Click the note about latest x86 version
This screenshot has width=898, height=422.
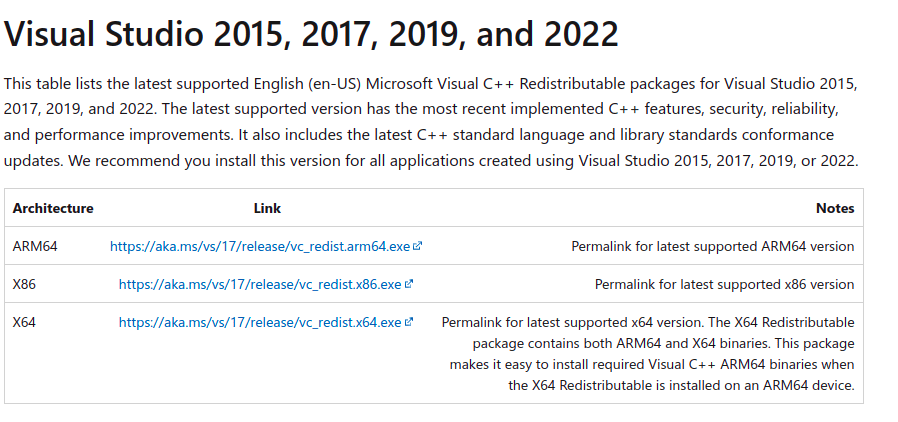(724, 284)
